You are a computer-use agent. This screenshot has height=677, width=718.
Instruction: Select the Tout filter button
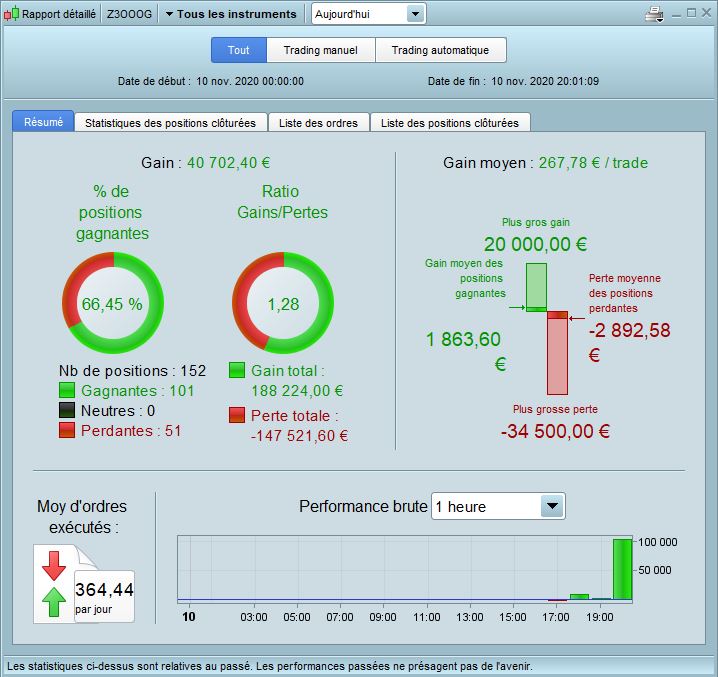coord(239,50)
